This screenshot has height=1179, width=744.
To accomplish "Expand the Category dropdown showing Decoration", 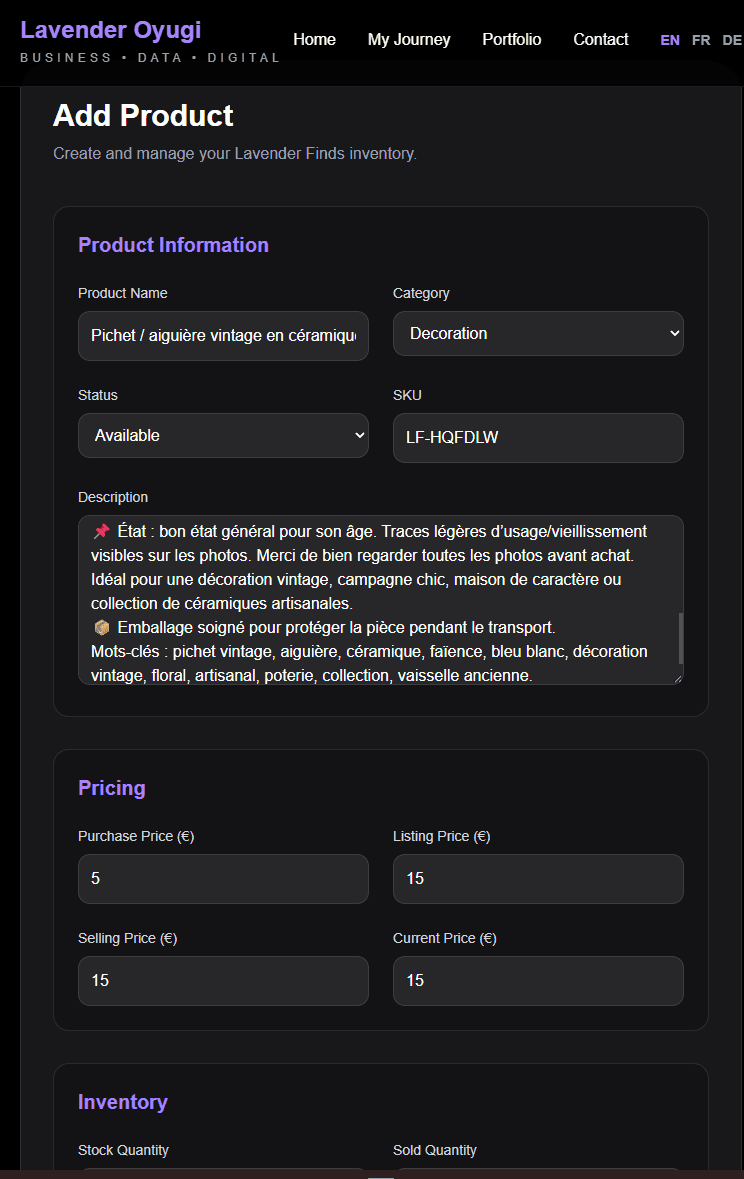I will (538, 333).
